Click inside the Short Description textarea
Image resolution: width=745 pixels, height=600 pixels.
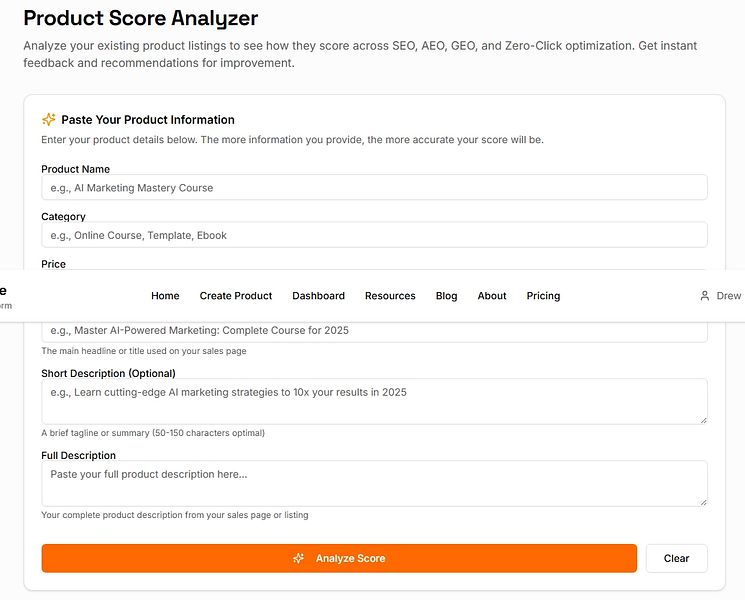pyautogui.click(x=374, y=401)
